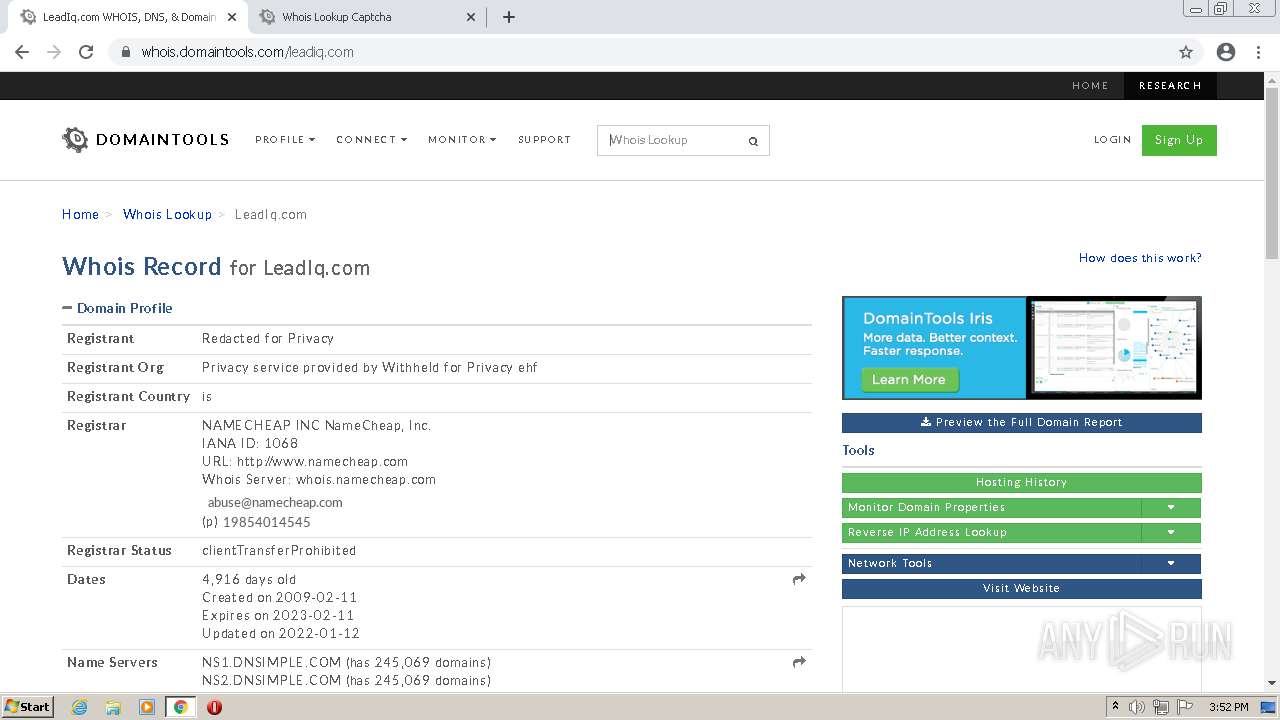Image resolution: width=1280 pixels, height=720 pixels.
Task: Open the MONITOR dropdown menu
Action: [x=462, y=140]
